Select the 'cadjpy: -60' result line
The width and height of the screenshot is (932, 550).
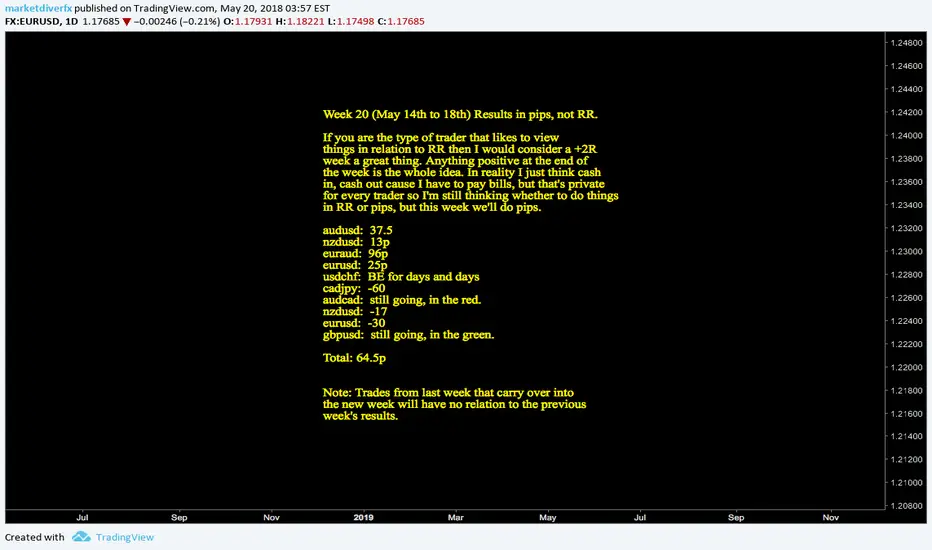(x=354, y=288)
